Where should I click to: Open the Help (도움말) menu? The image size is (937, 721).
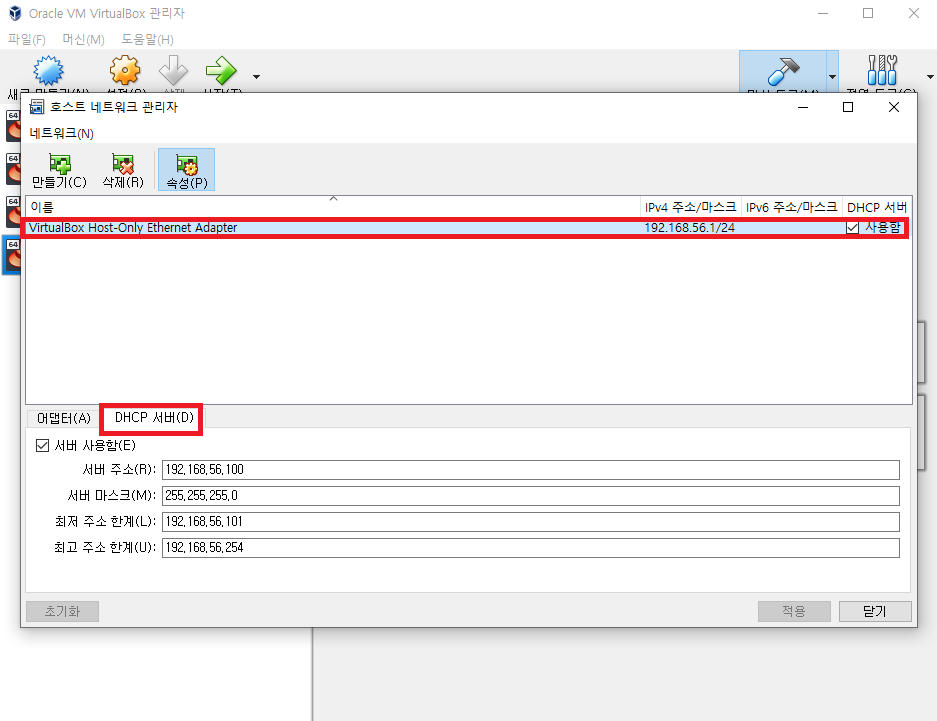tap(148, 39)
